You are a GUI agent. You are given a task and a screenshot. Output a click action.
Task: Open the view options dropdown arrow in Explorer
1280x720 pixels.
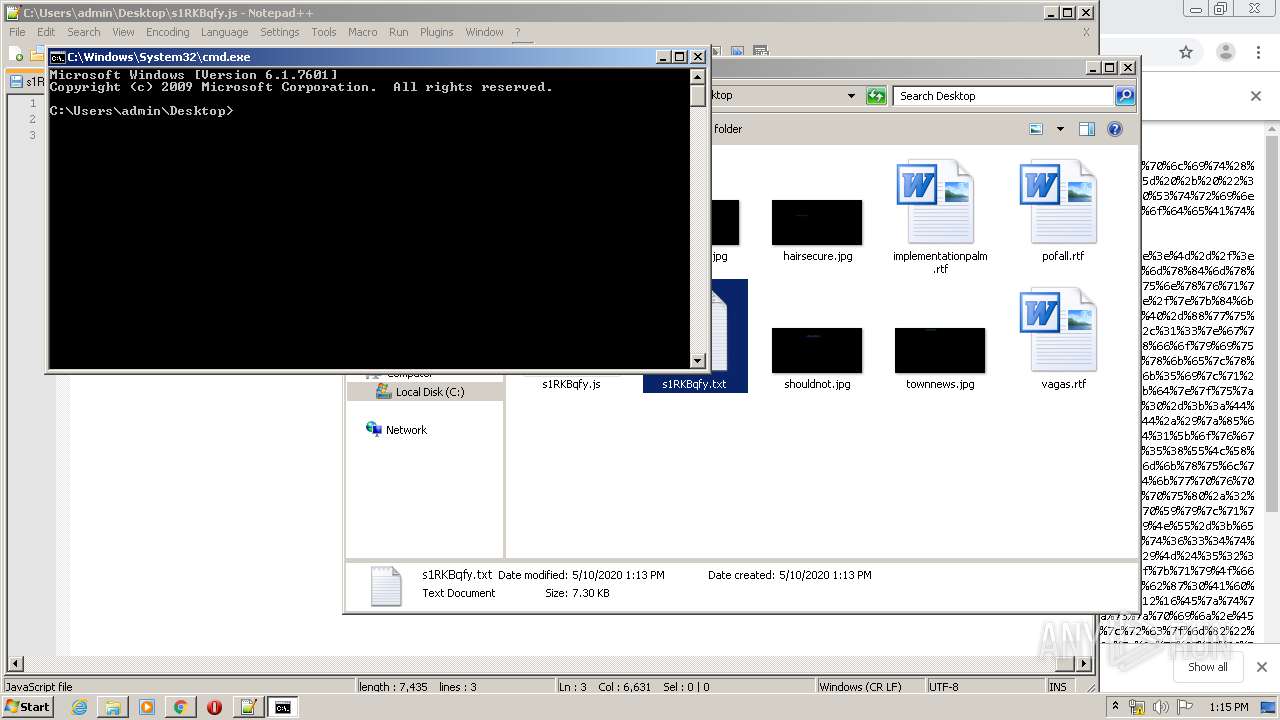[1060, 129]
